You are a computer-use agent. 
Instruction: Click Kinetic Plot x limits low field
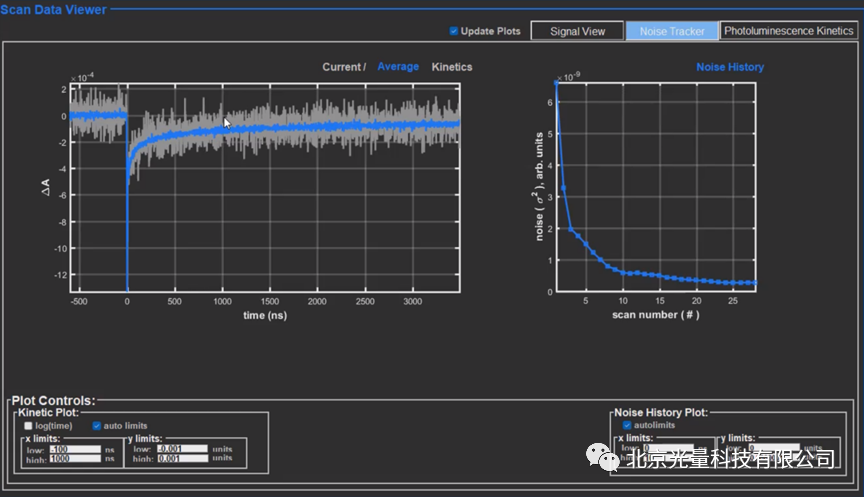tap(75, 450)
